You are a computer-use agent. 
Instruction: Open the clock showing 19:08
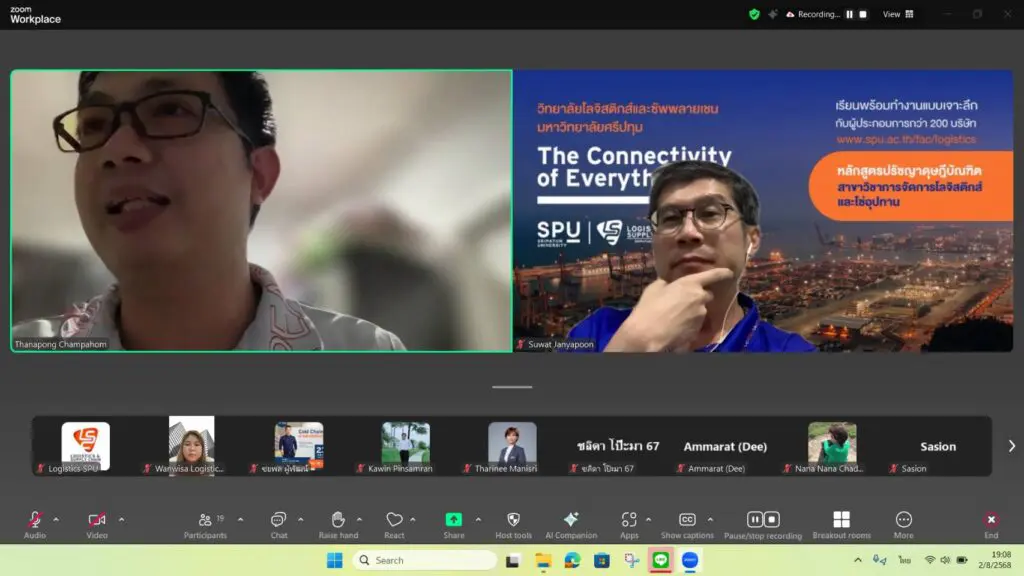995,560
